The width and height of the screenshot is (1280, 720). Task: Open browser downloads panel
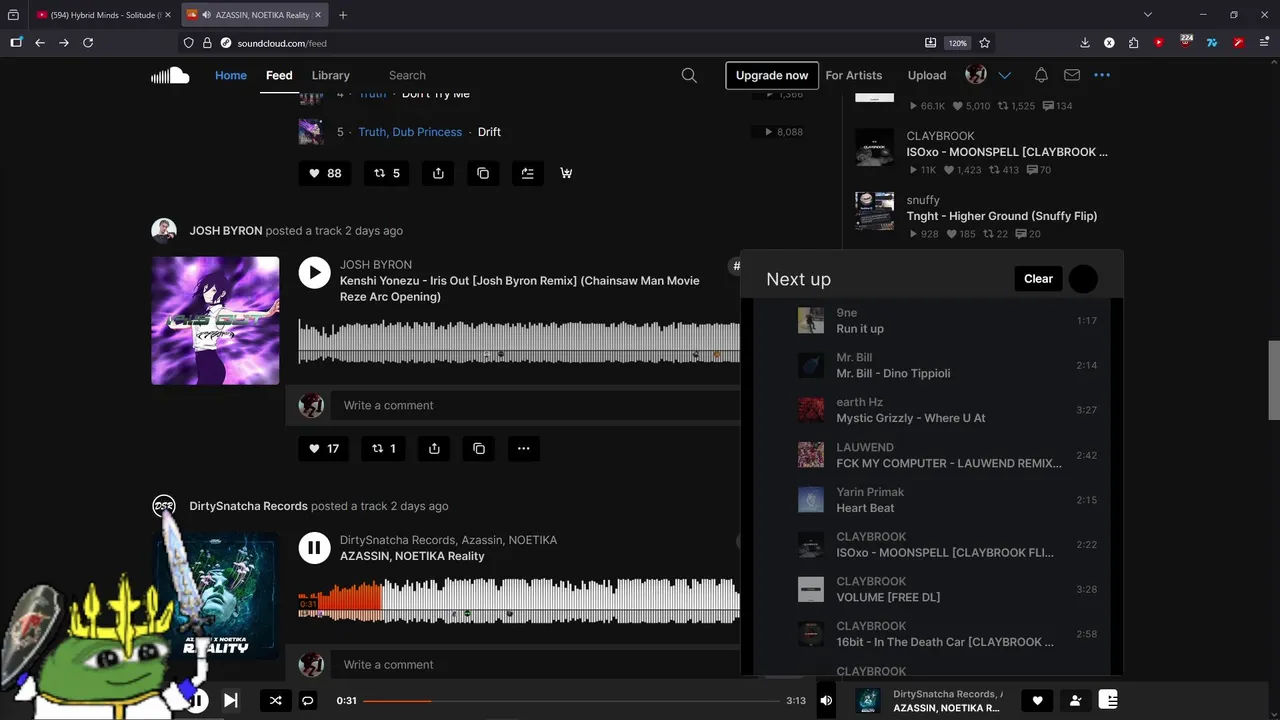1085,43
